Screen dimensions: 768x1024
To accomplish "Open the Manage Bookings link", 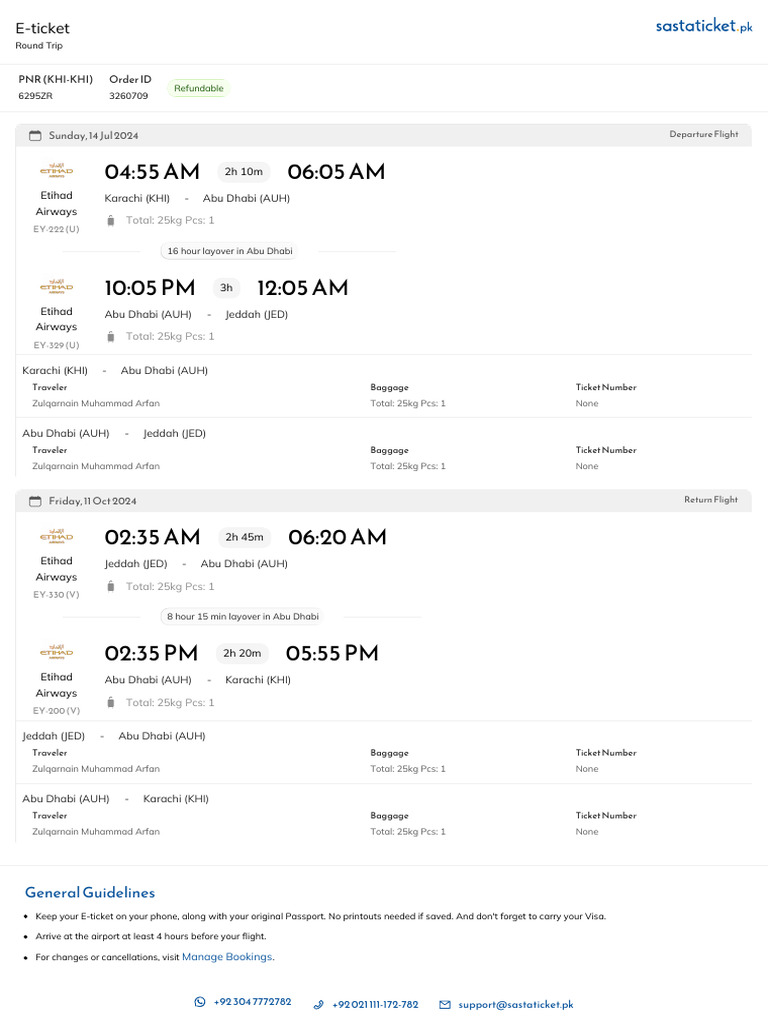I will pyautogui.click(x=227, y=957).
